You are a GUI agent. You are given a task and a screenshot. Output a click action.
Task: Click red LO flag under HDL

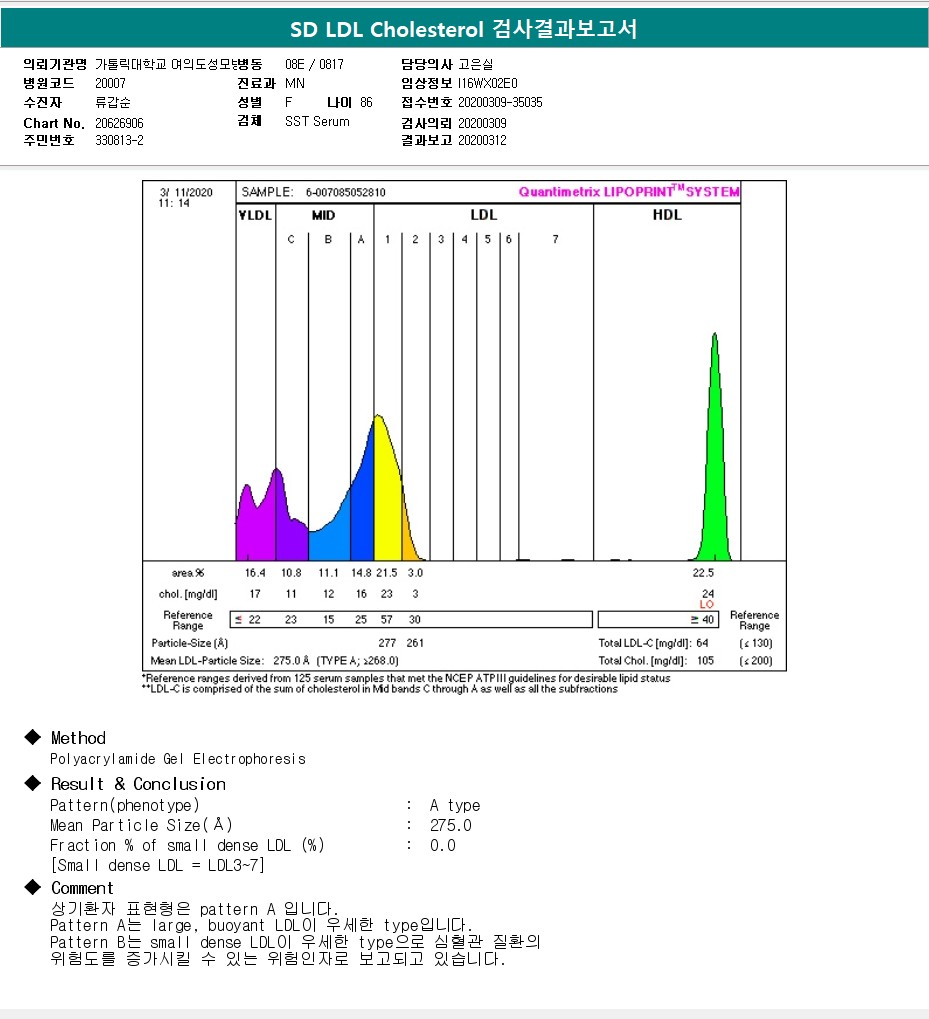707,604
